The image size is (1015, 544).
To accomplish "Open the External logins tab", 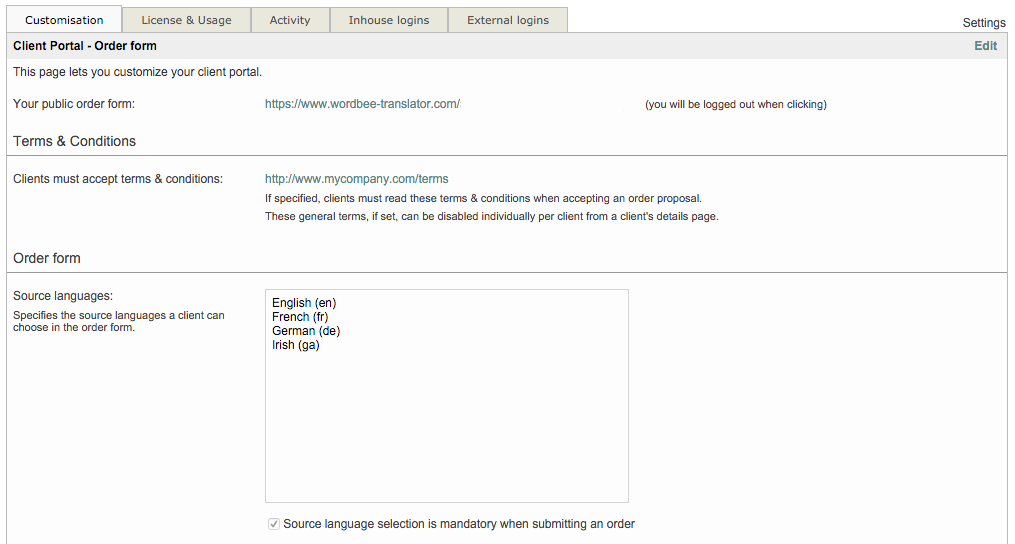I will [x=508, y=20].
